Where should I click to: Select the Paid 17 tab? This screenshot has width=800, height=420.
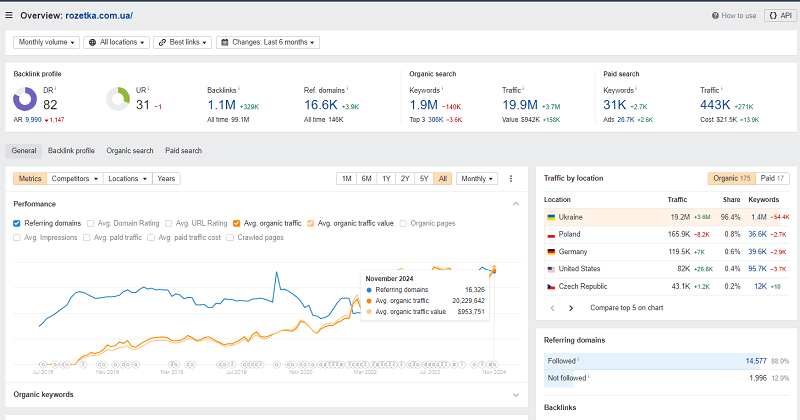[x=772, y=178]
